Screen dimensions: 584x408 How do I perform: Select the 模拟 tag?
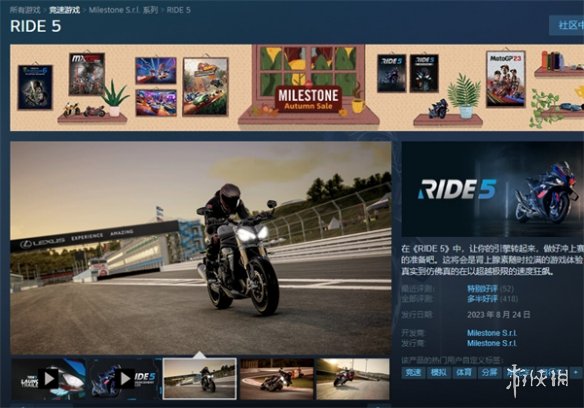tap(438, 372)
